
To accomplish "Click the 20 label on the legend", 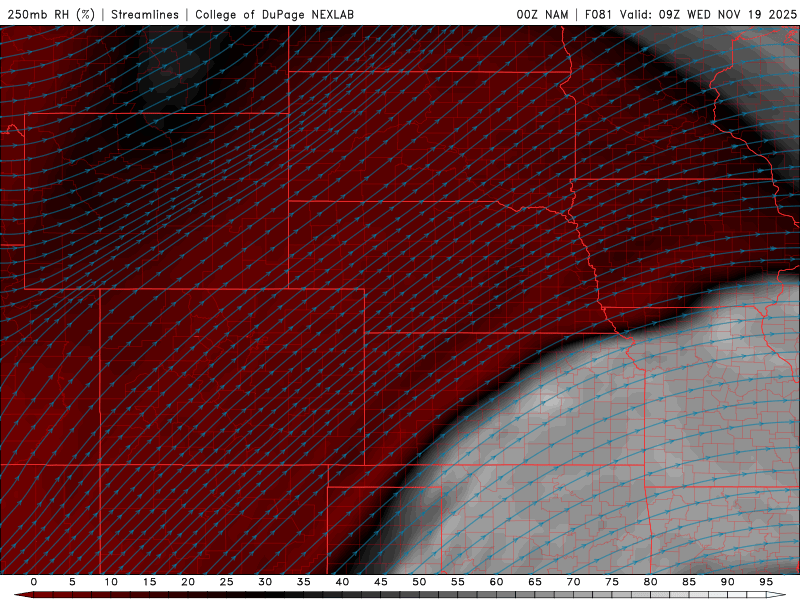I will point(188,582).
